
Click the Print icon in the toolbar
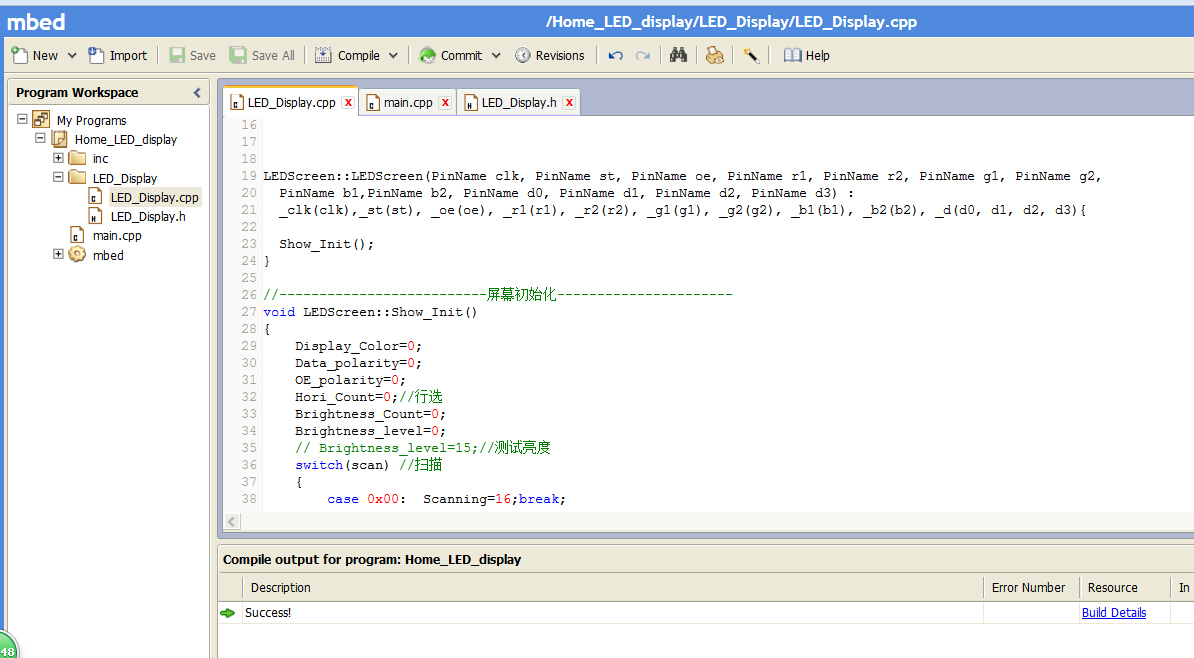(714, 55)
